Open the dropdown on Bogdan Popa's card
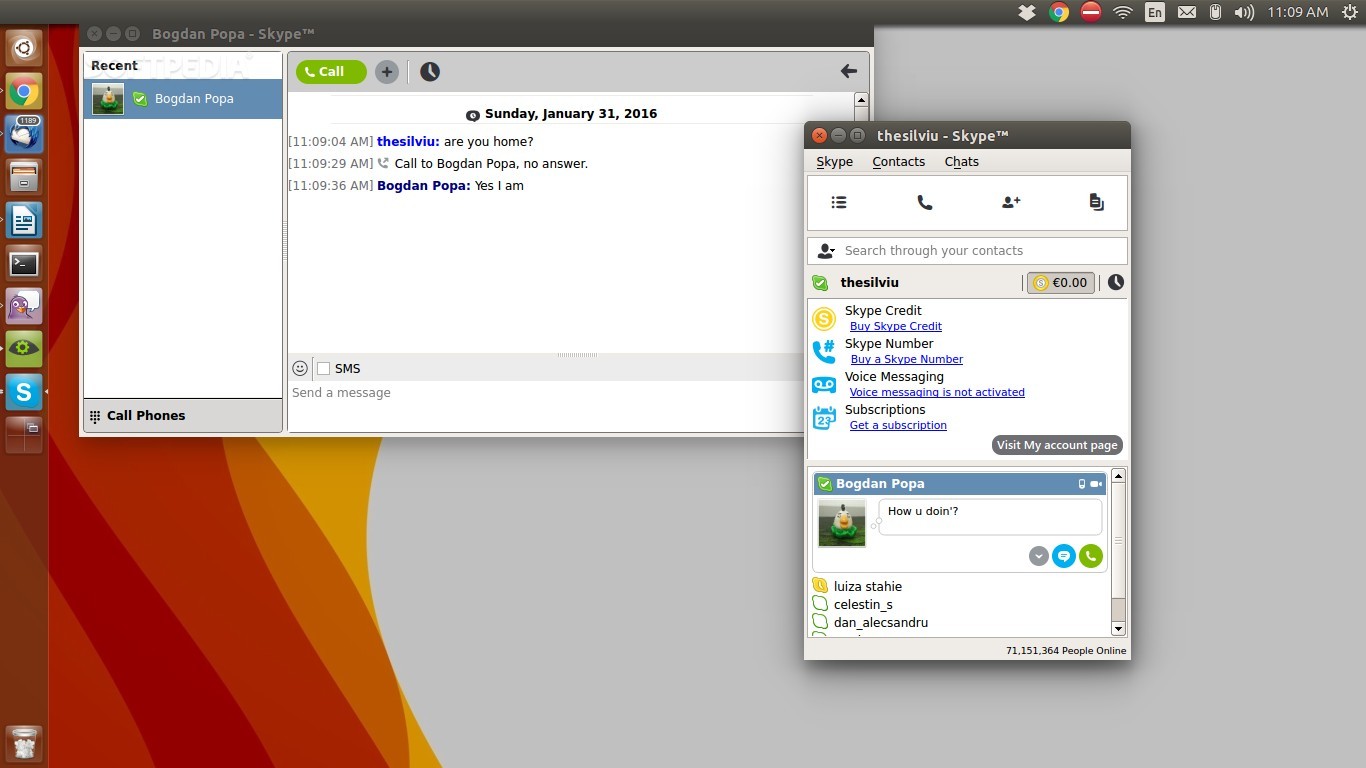Viewport: 1366px width, 768px height. (x=1038, y=556)
